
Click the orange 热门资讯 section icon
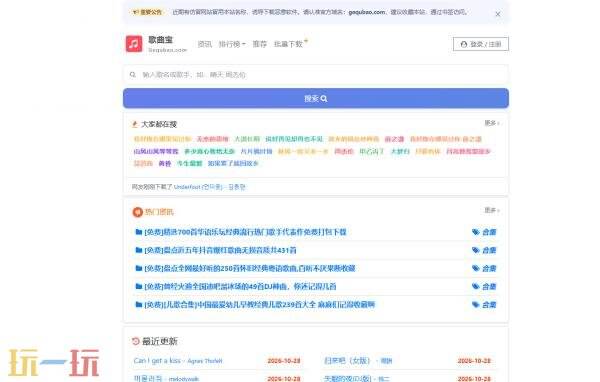click(137, 212)
